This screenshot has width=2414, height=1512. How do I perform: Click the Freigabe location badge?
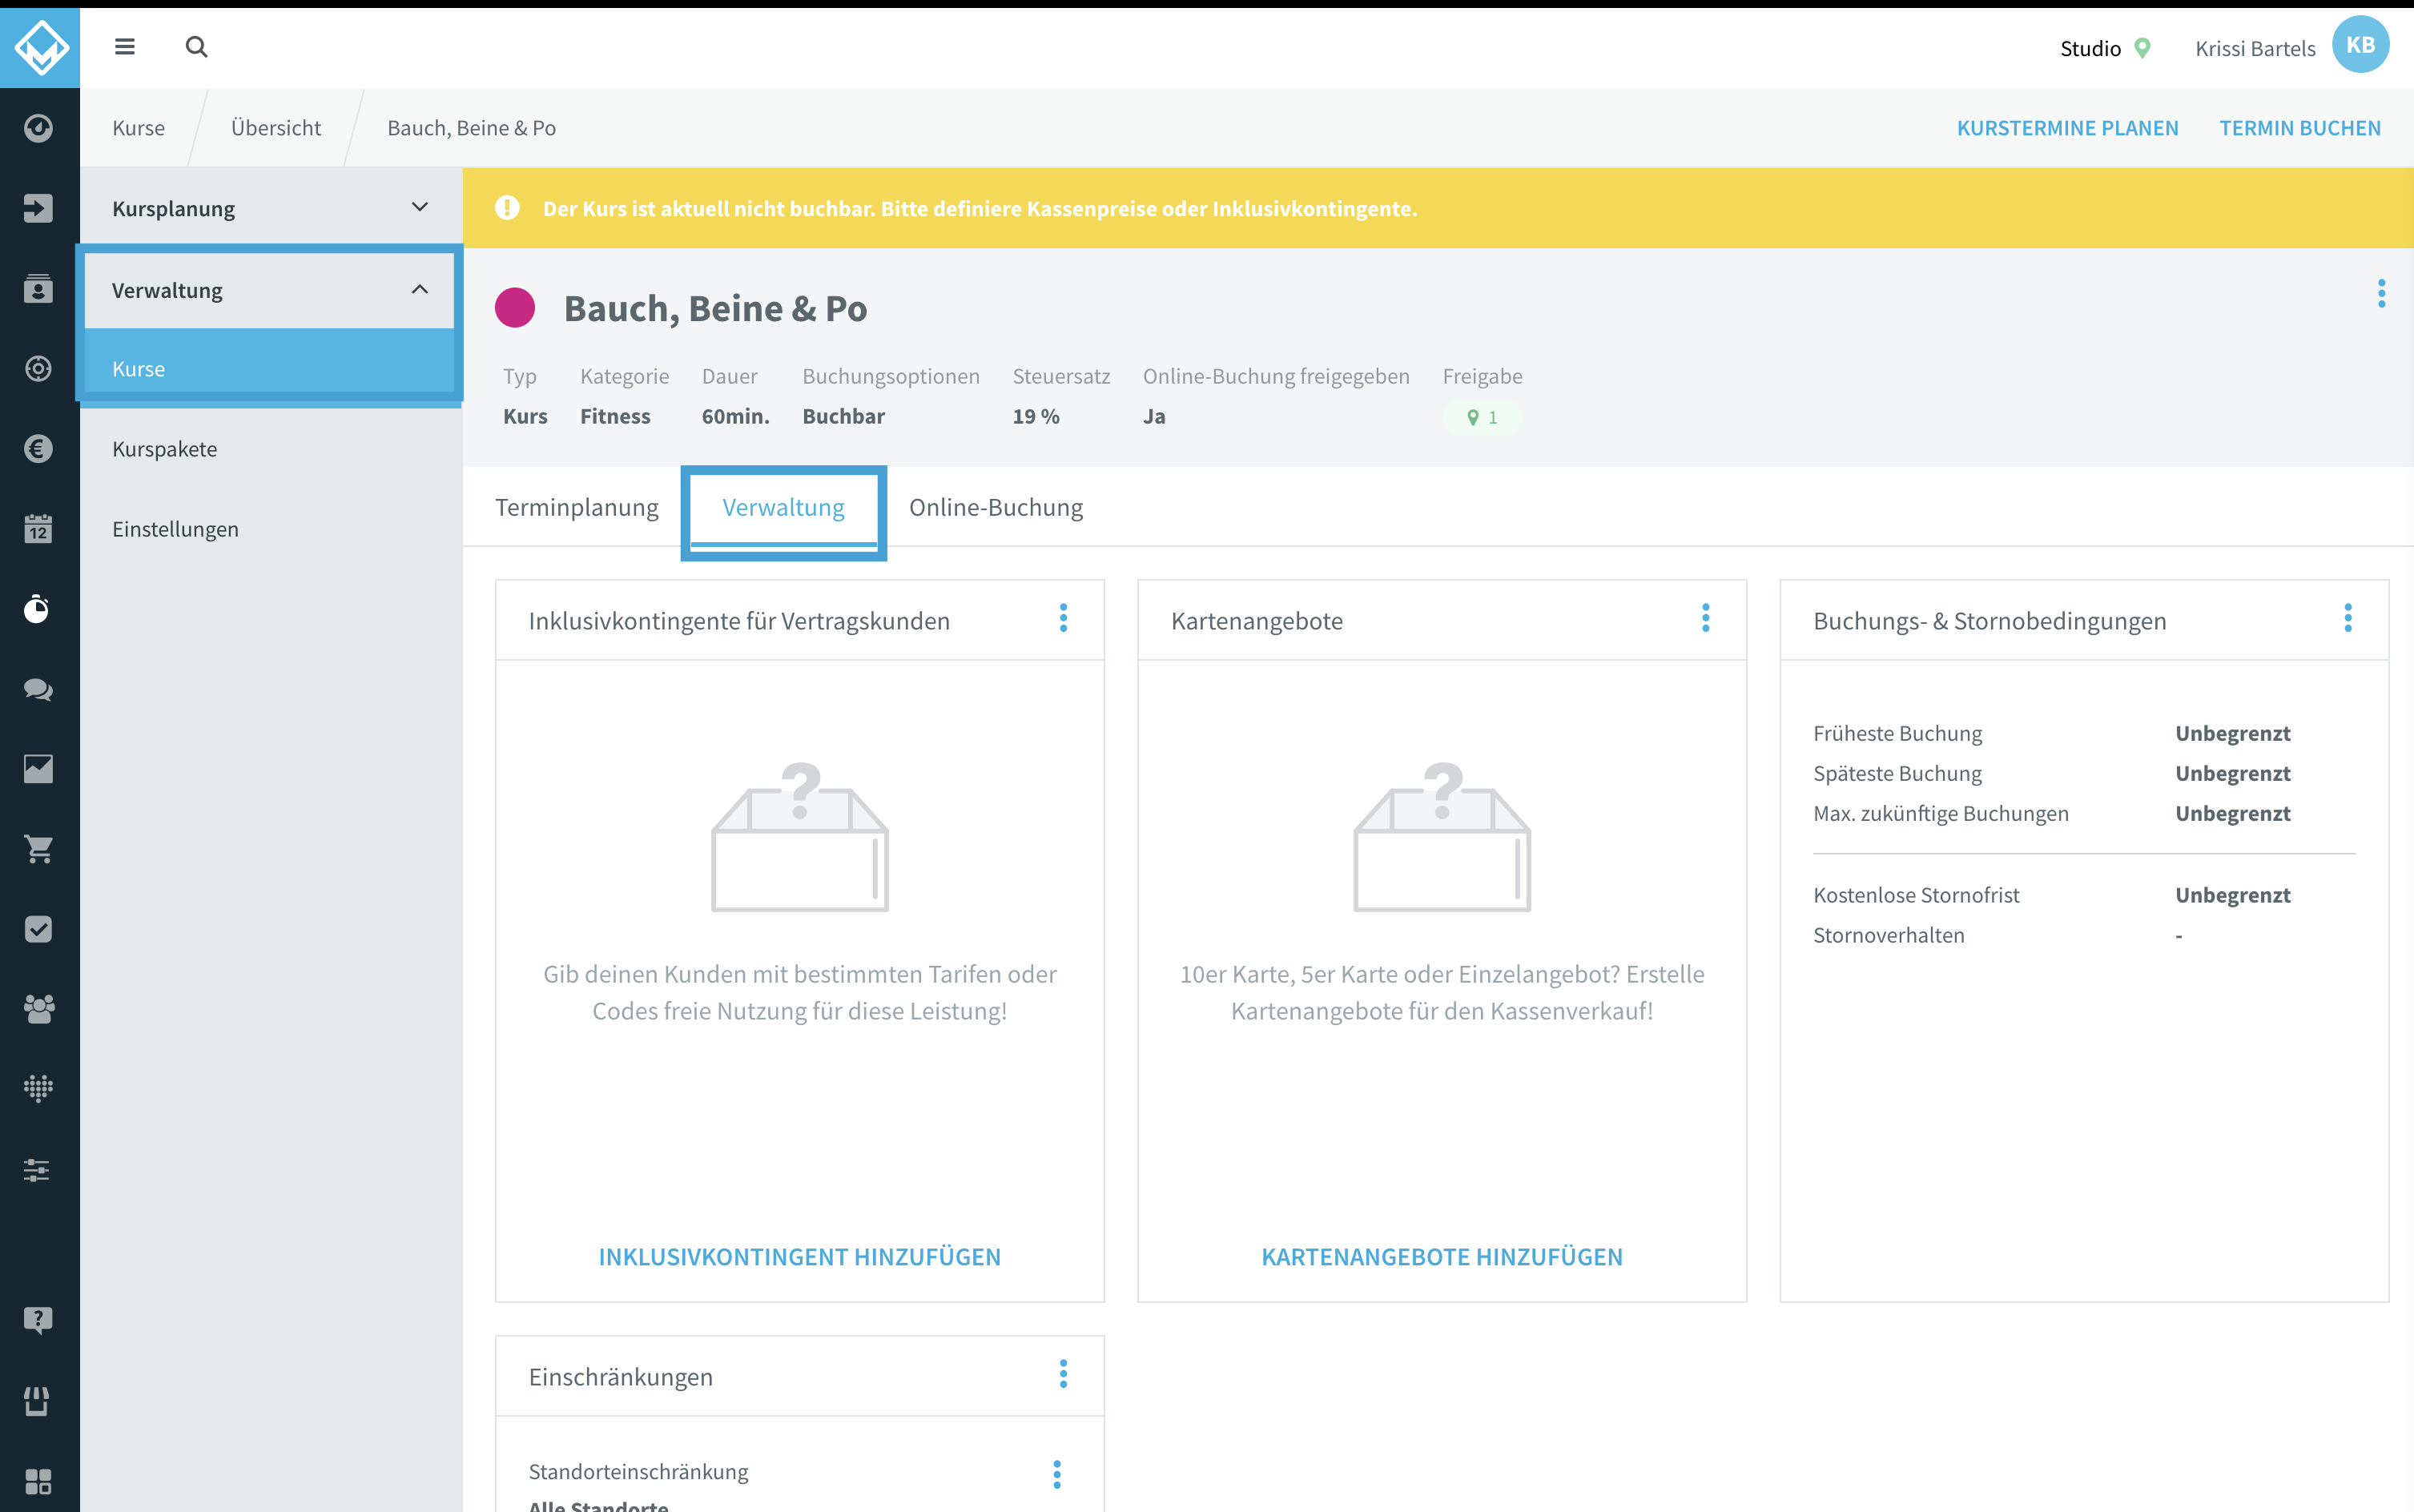tap(1482, 417)
